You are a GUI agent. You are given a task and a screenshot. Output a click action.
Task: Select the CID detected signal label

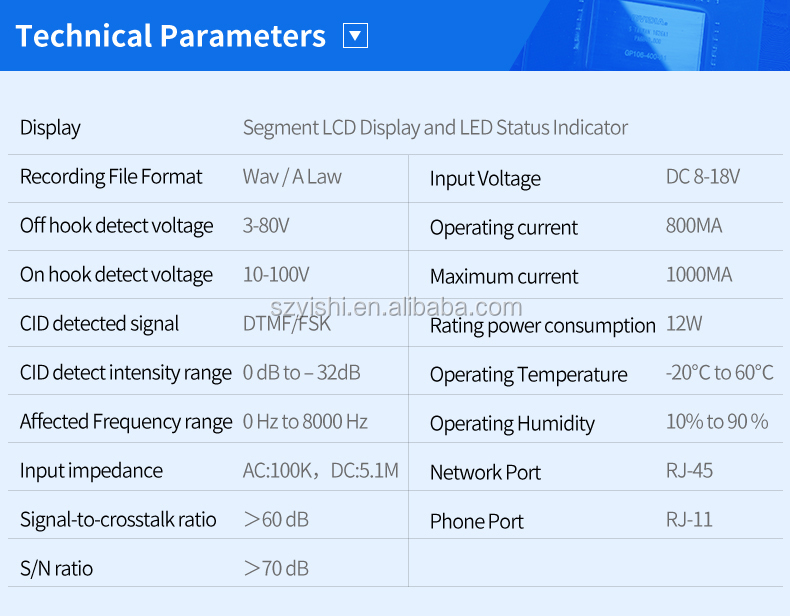(99, 324)
